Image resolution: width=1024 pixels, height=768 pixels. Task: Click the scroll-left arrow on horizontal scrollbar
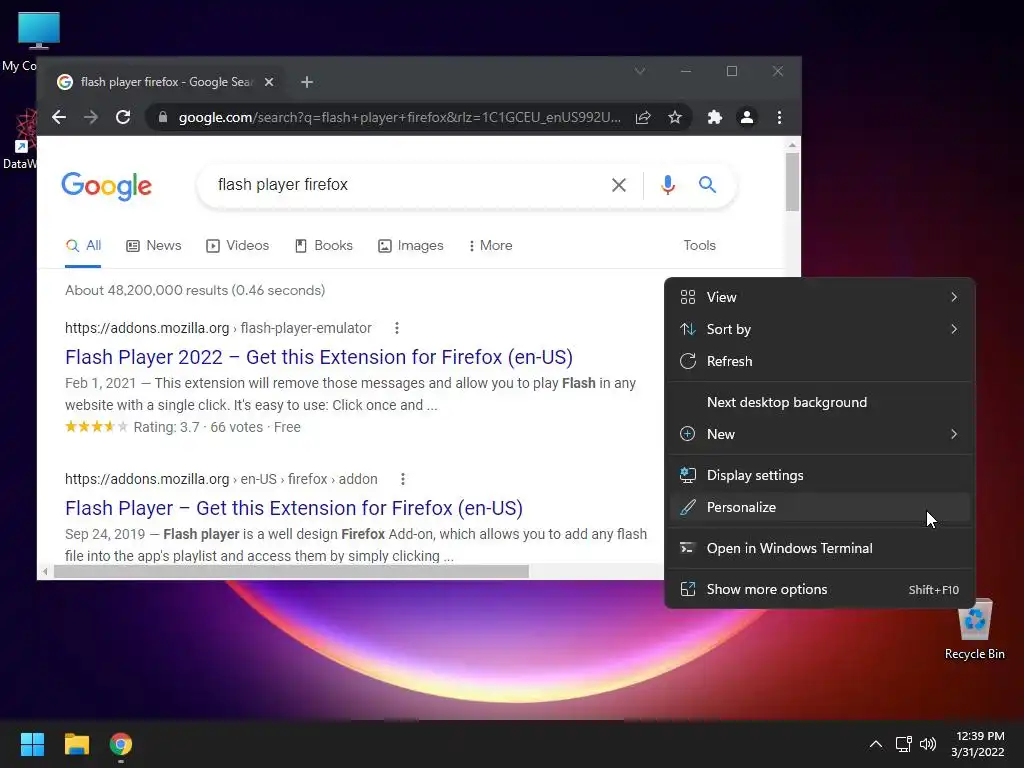[x=44, y=572]
